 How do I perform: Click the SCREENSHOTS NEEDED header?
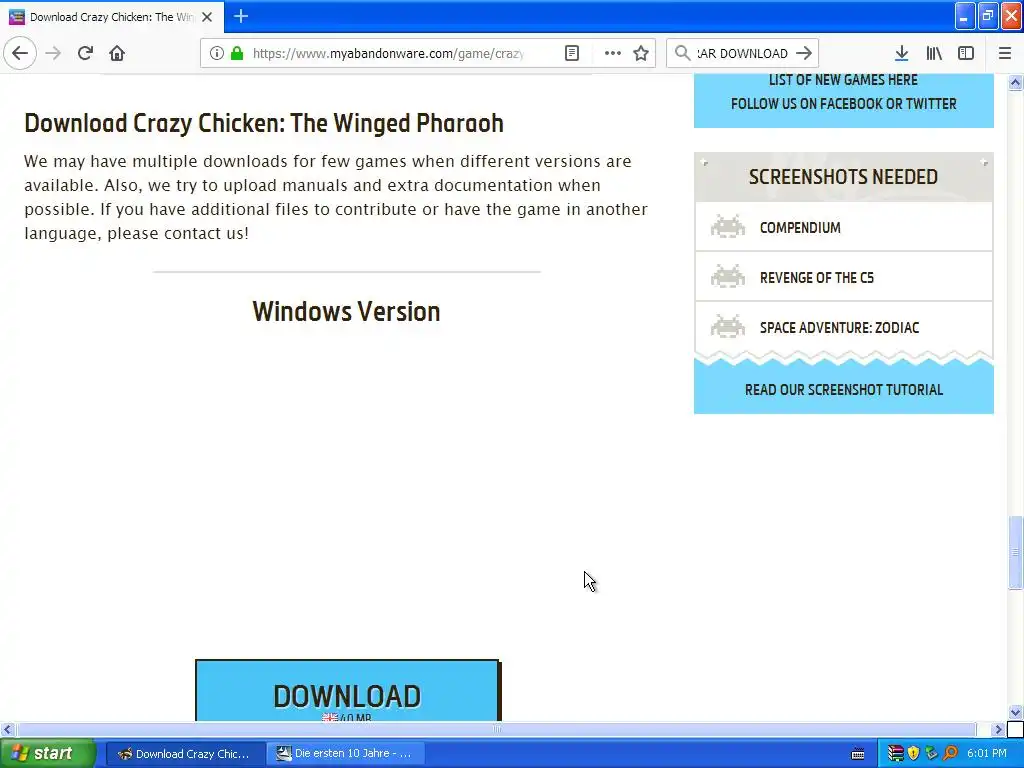tap(843, 177)
